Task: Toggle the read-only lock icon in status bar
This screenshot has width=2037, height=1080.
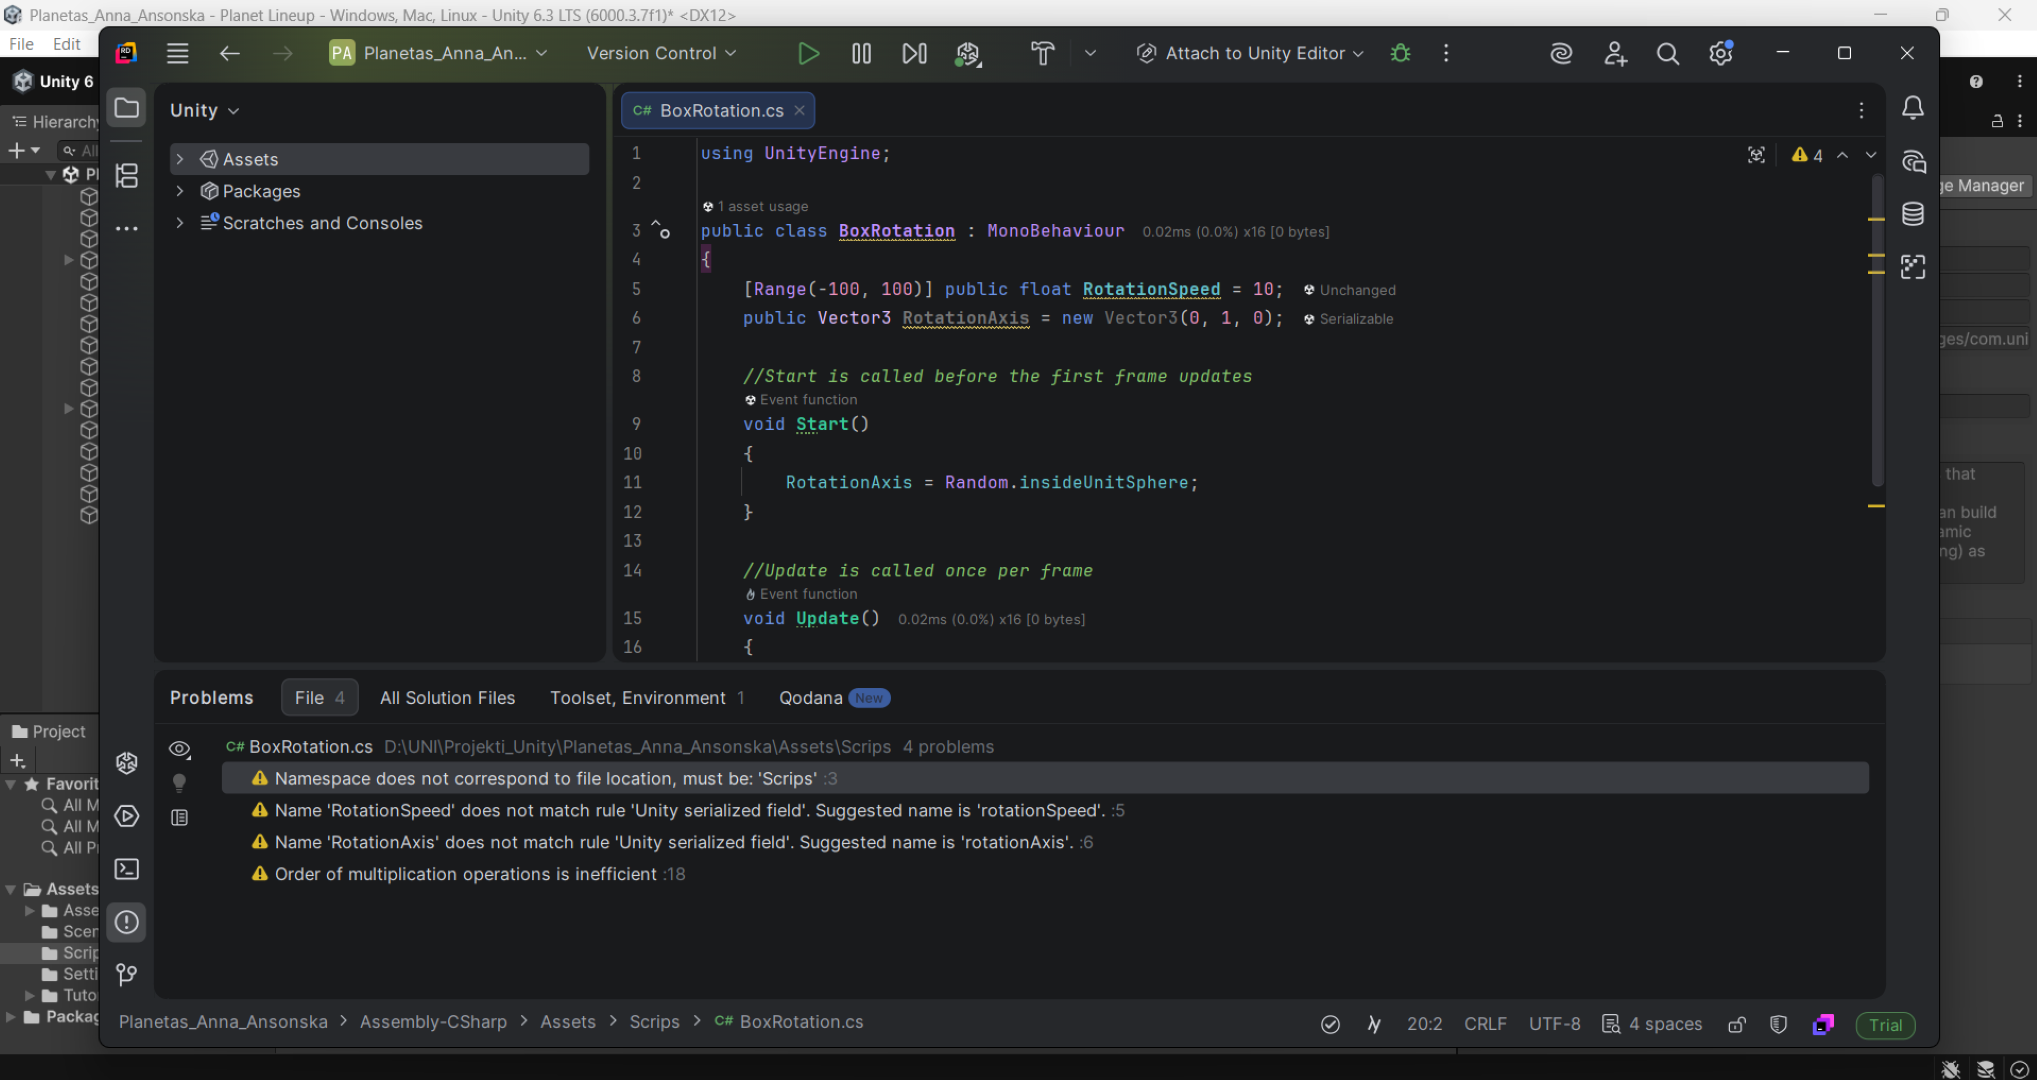Action: click(x=1736, y=1024)
